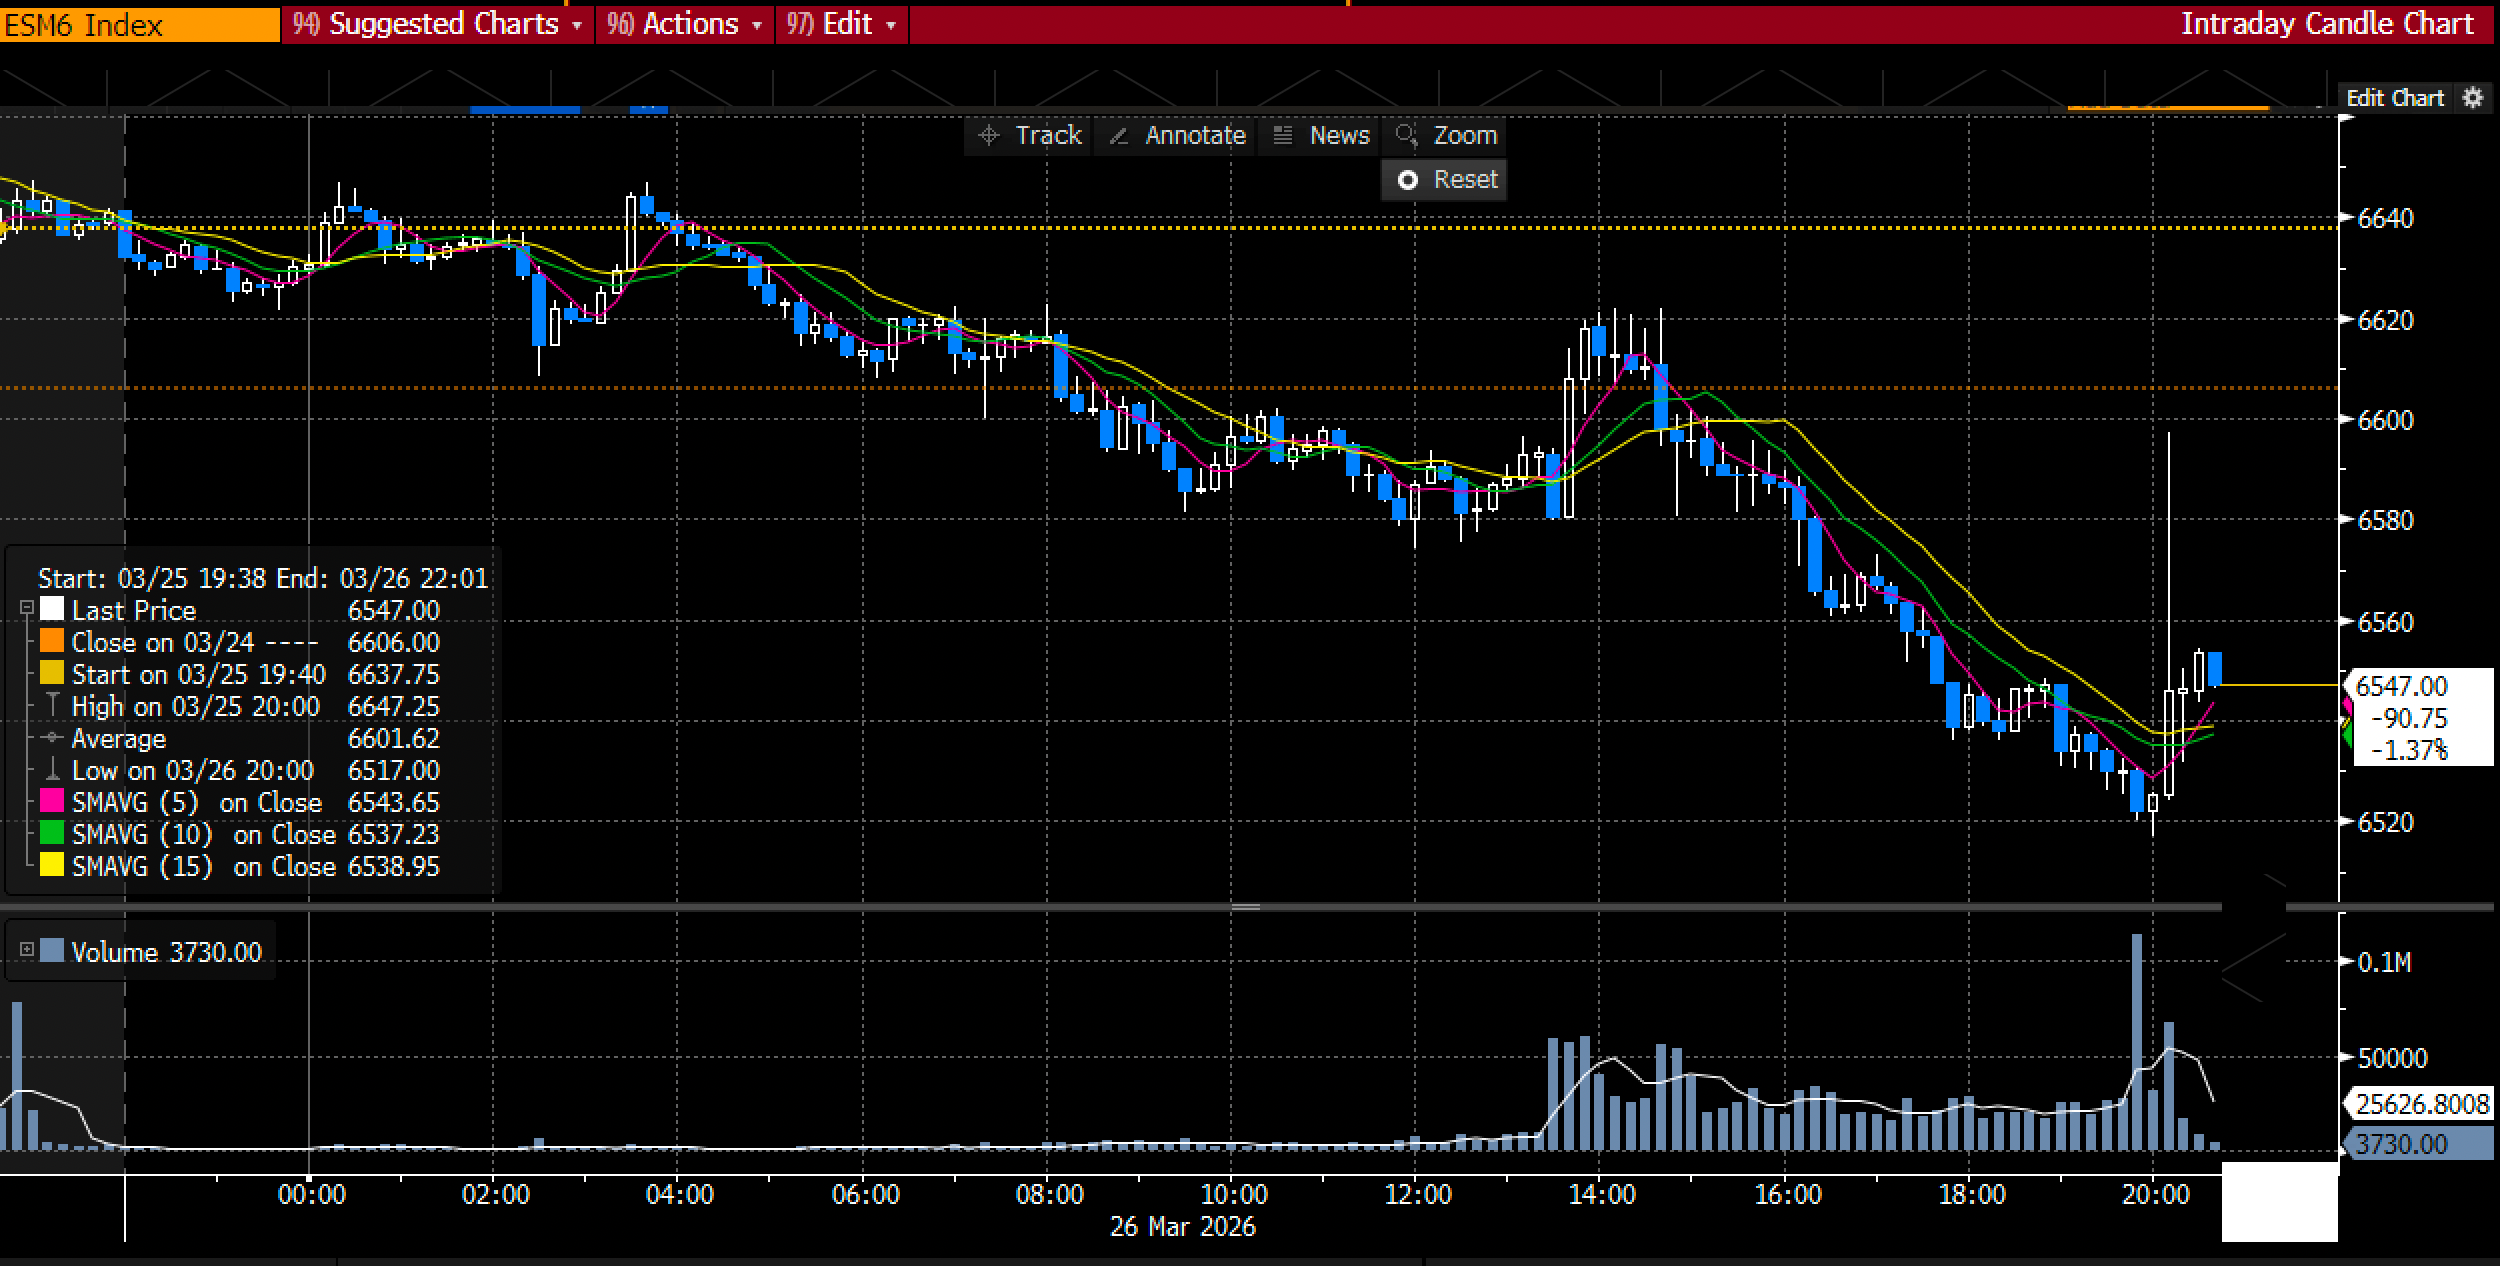The image size is (2500, 1266).
Task: Click the pink SMAVG (5) color swatch
Action: pyautogui.click(x=52, y=802)
